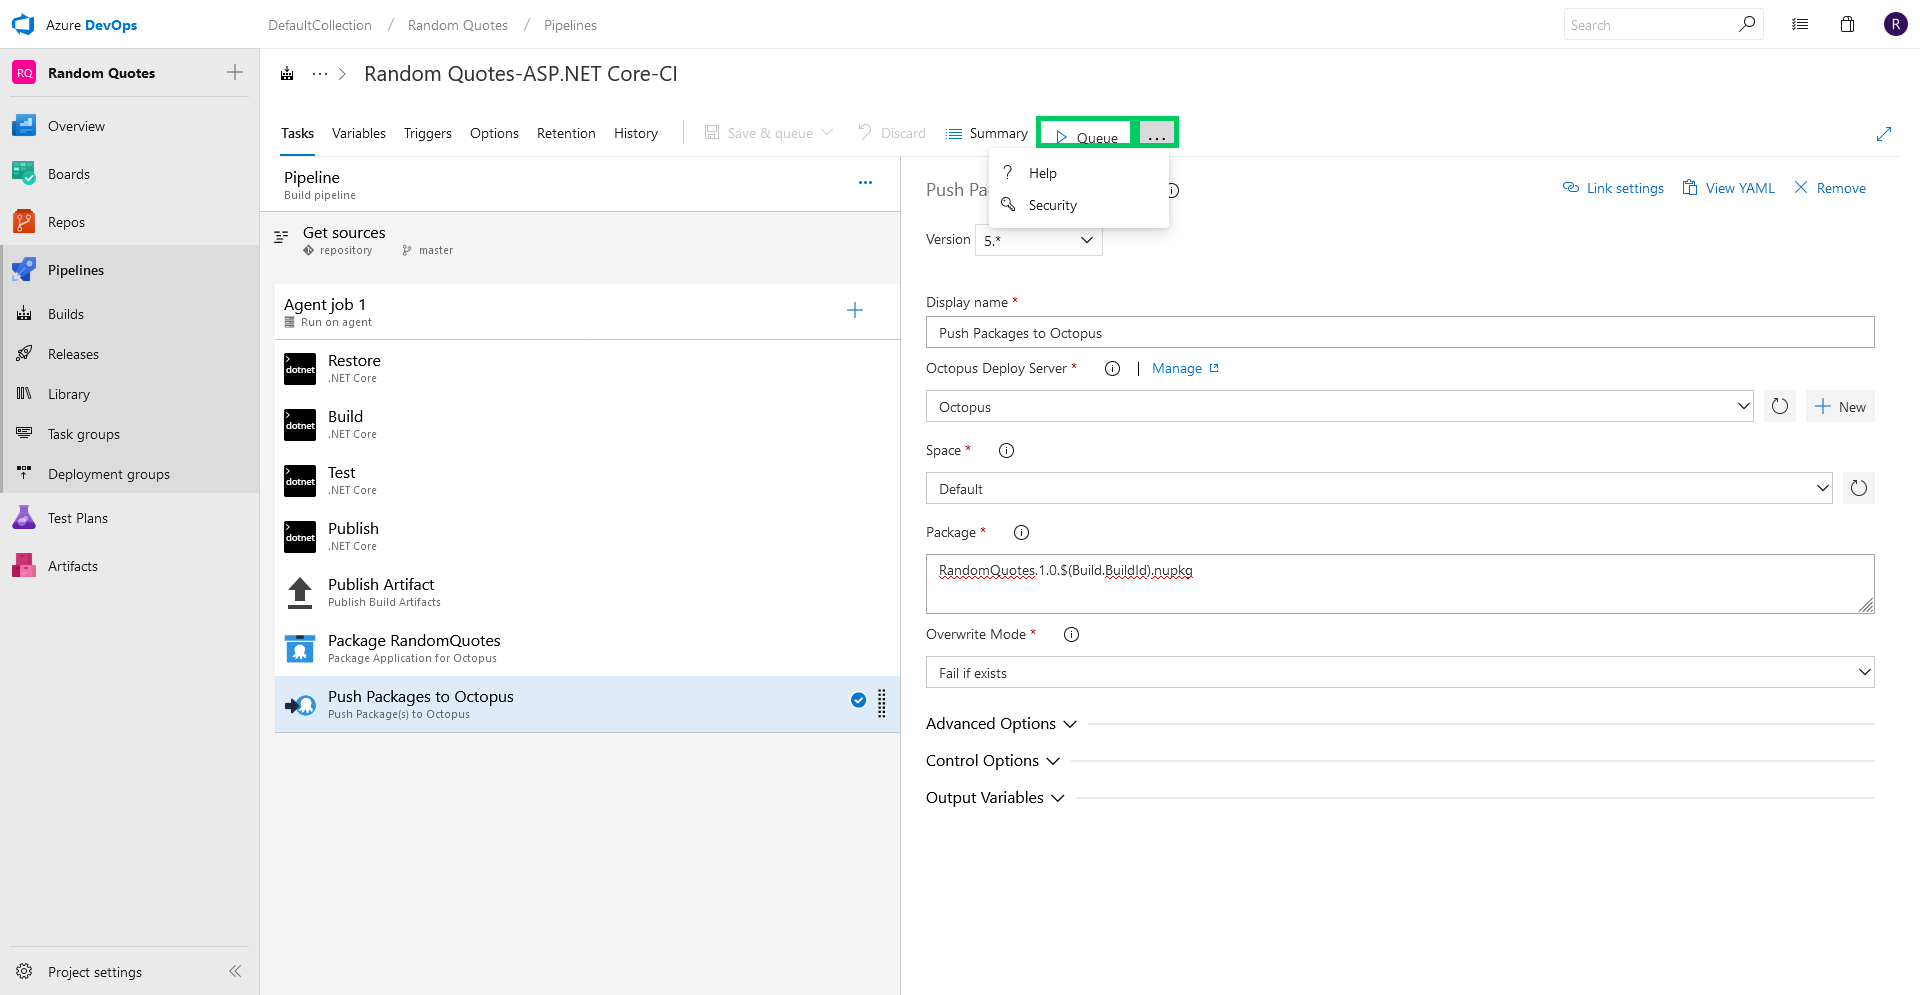Switch to the Variables tab
1920x995 pixels.
359,133
